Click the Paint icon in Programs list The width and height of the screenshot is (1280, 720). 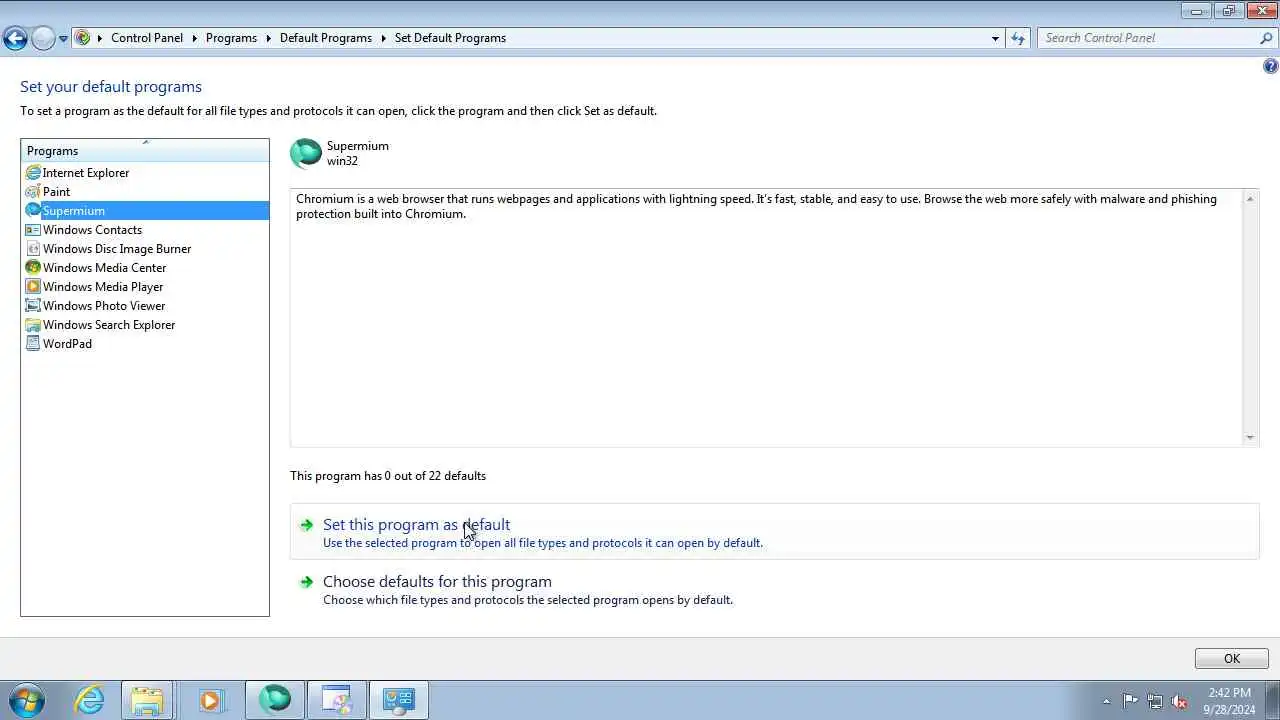33,192
